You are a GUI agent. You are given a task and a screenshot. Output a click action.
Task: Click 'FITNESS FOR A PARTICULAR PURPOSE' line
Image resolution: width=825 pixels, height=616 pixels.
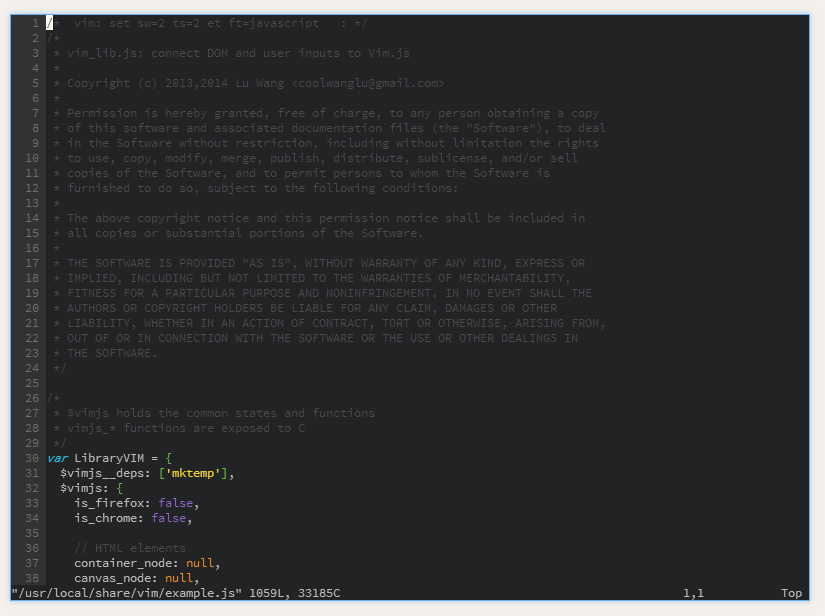pos(323,293)
